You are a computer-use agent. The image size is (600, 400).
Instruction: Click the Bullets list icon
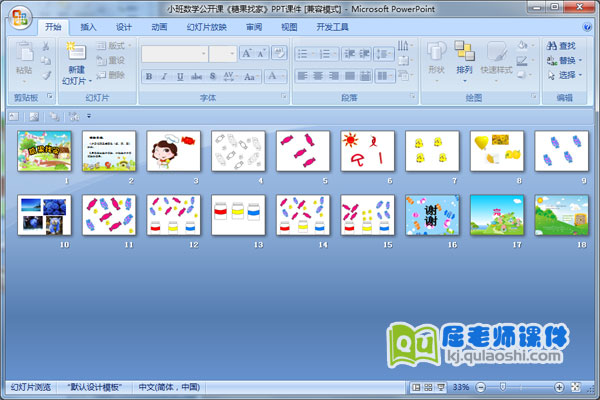point(305,54)
